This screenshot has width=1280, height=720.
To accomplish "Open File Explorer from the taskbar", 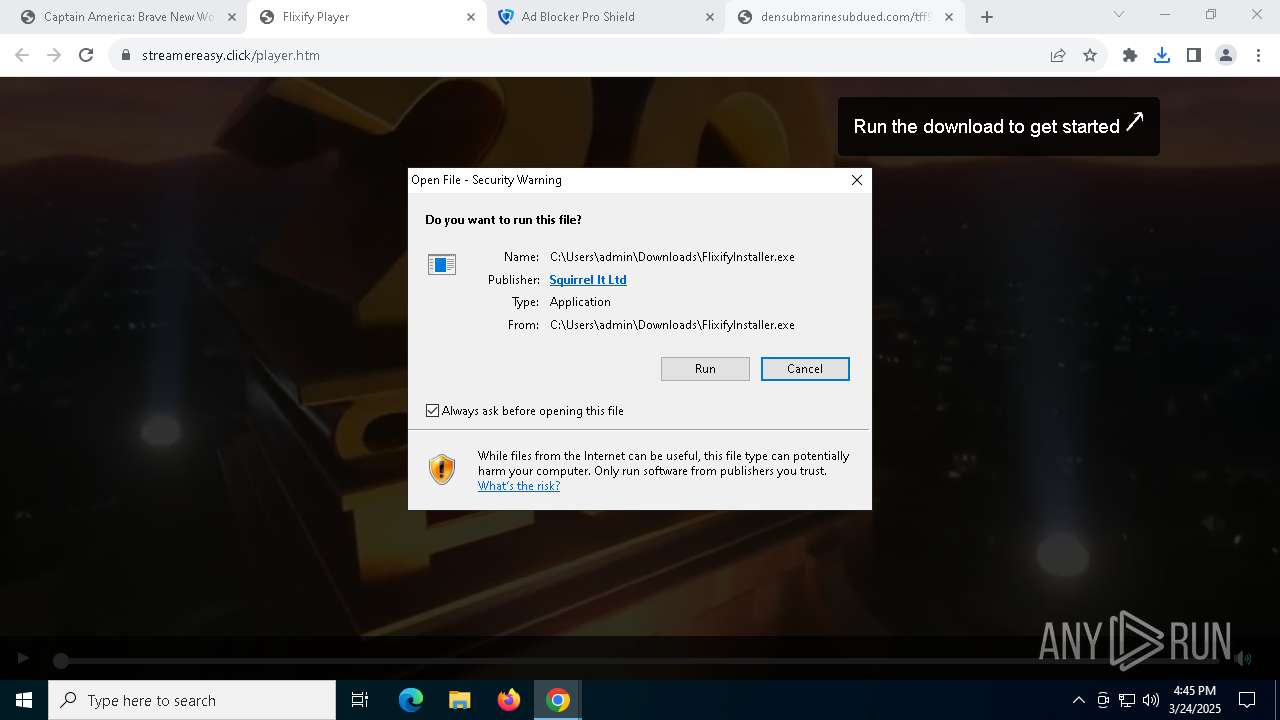I will 459,700.
